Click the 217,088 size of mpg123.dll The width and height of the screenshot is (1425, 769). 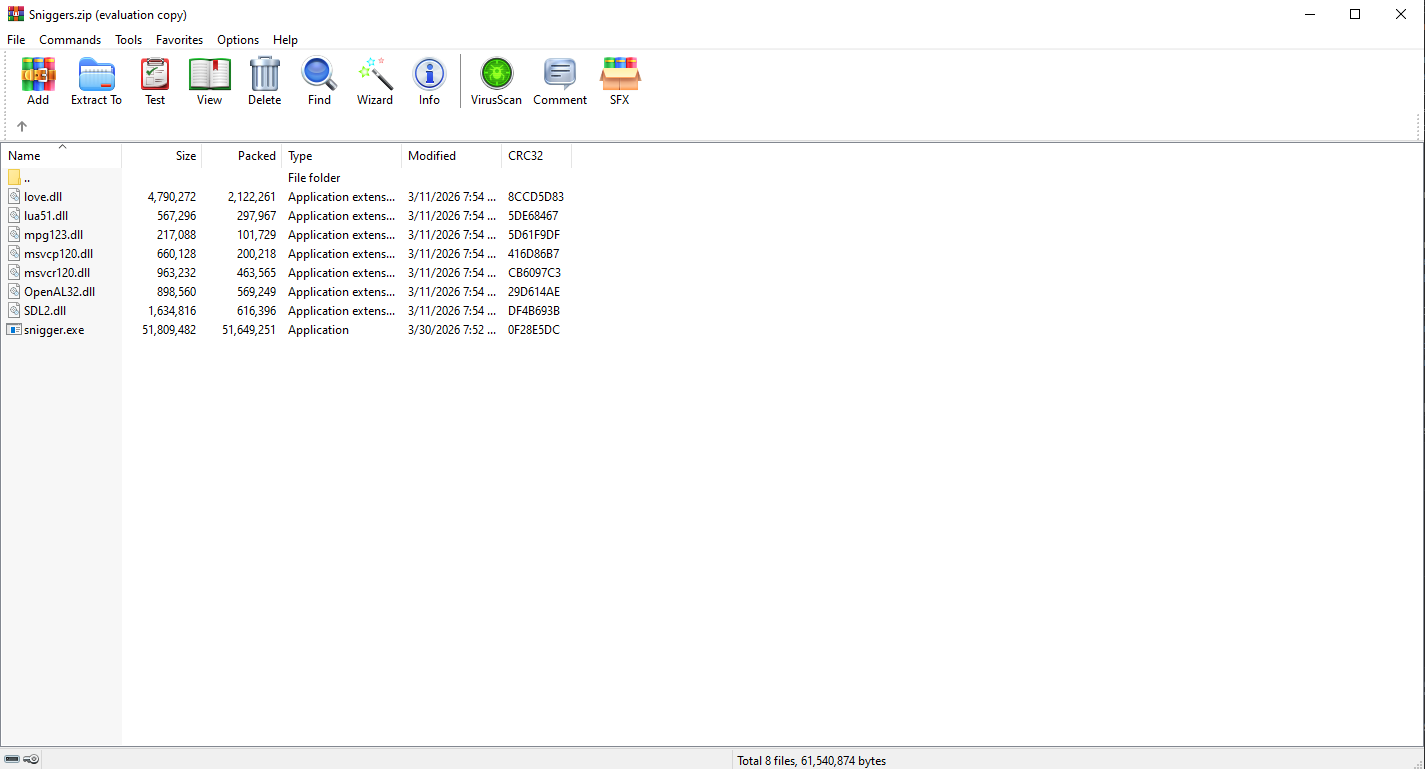(177, 235)
